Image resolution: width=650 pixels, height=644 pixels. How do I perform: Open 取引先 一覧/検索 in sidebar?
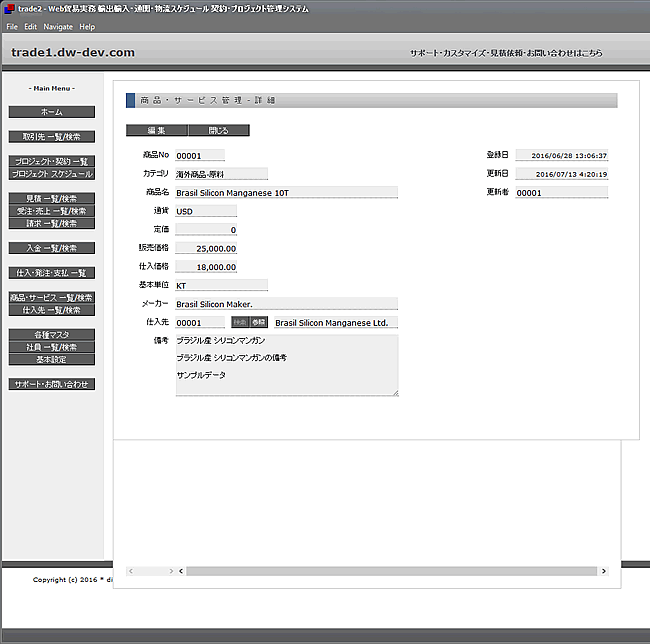(x=52, y=137)
